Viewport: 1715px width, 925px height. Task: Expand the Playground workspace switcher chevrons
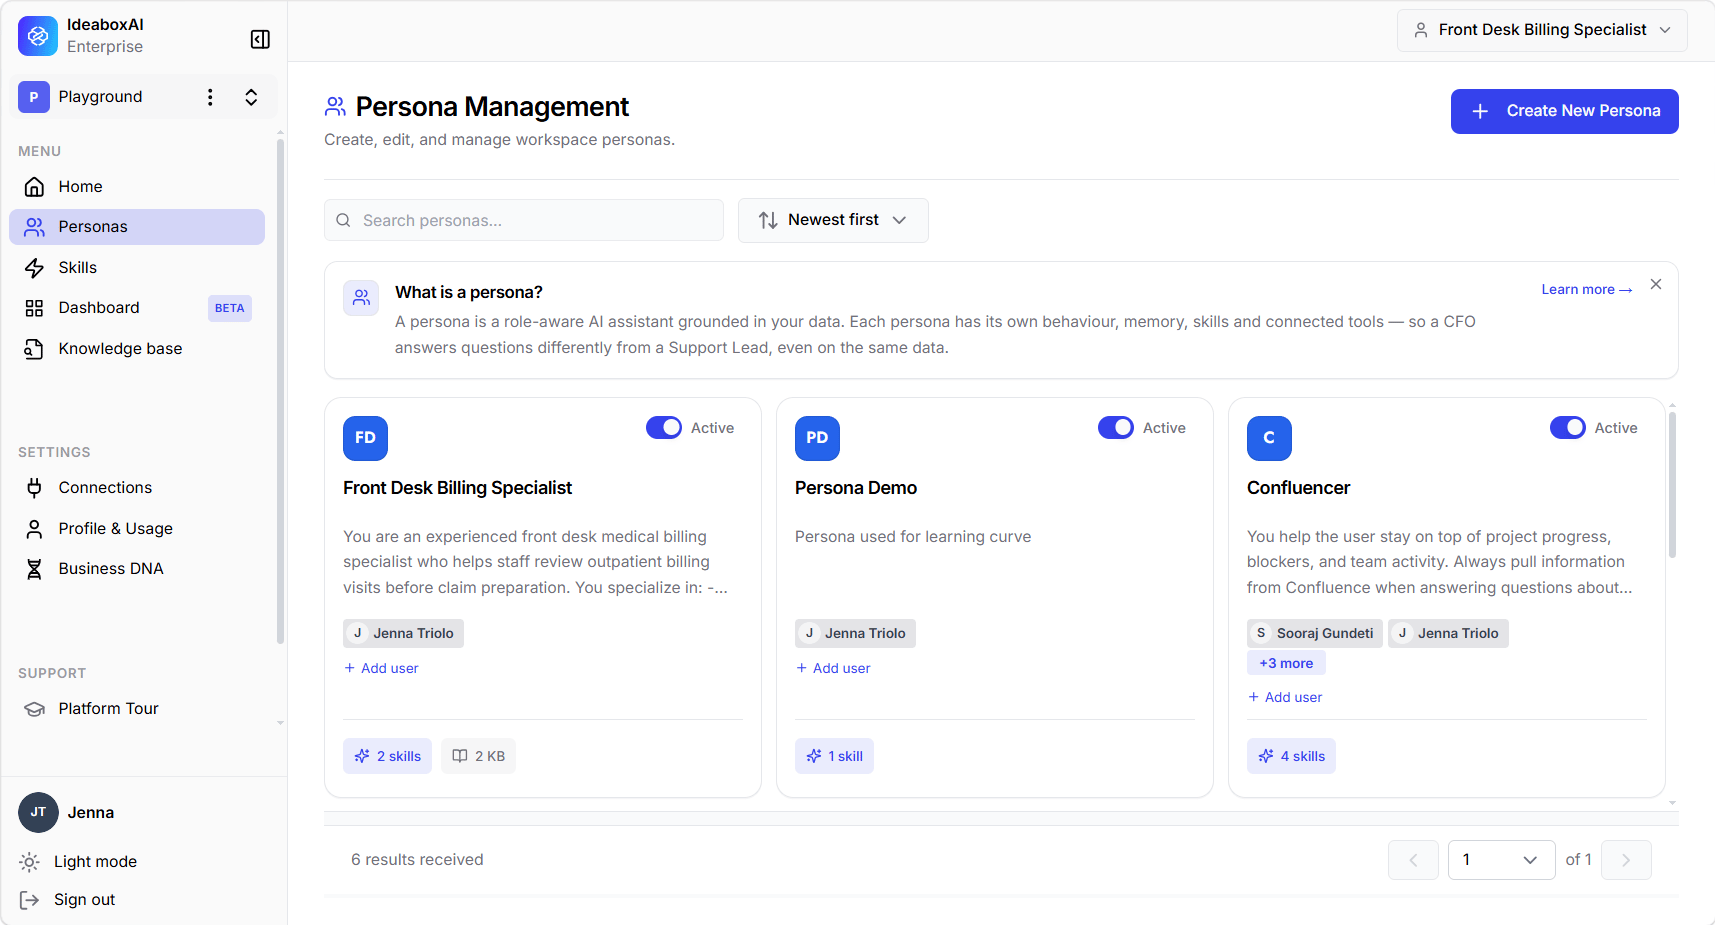click(251, 97)
